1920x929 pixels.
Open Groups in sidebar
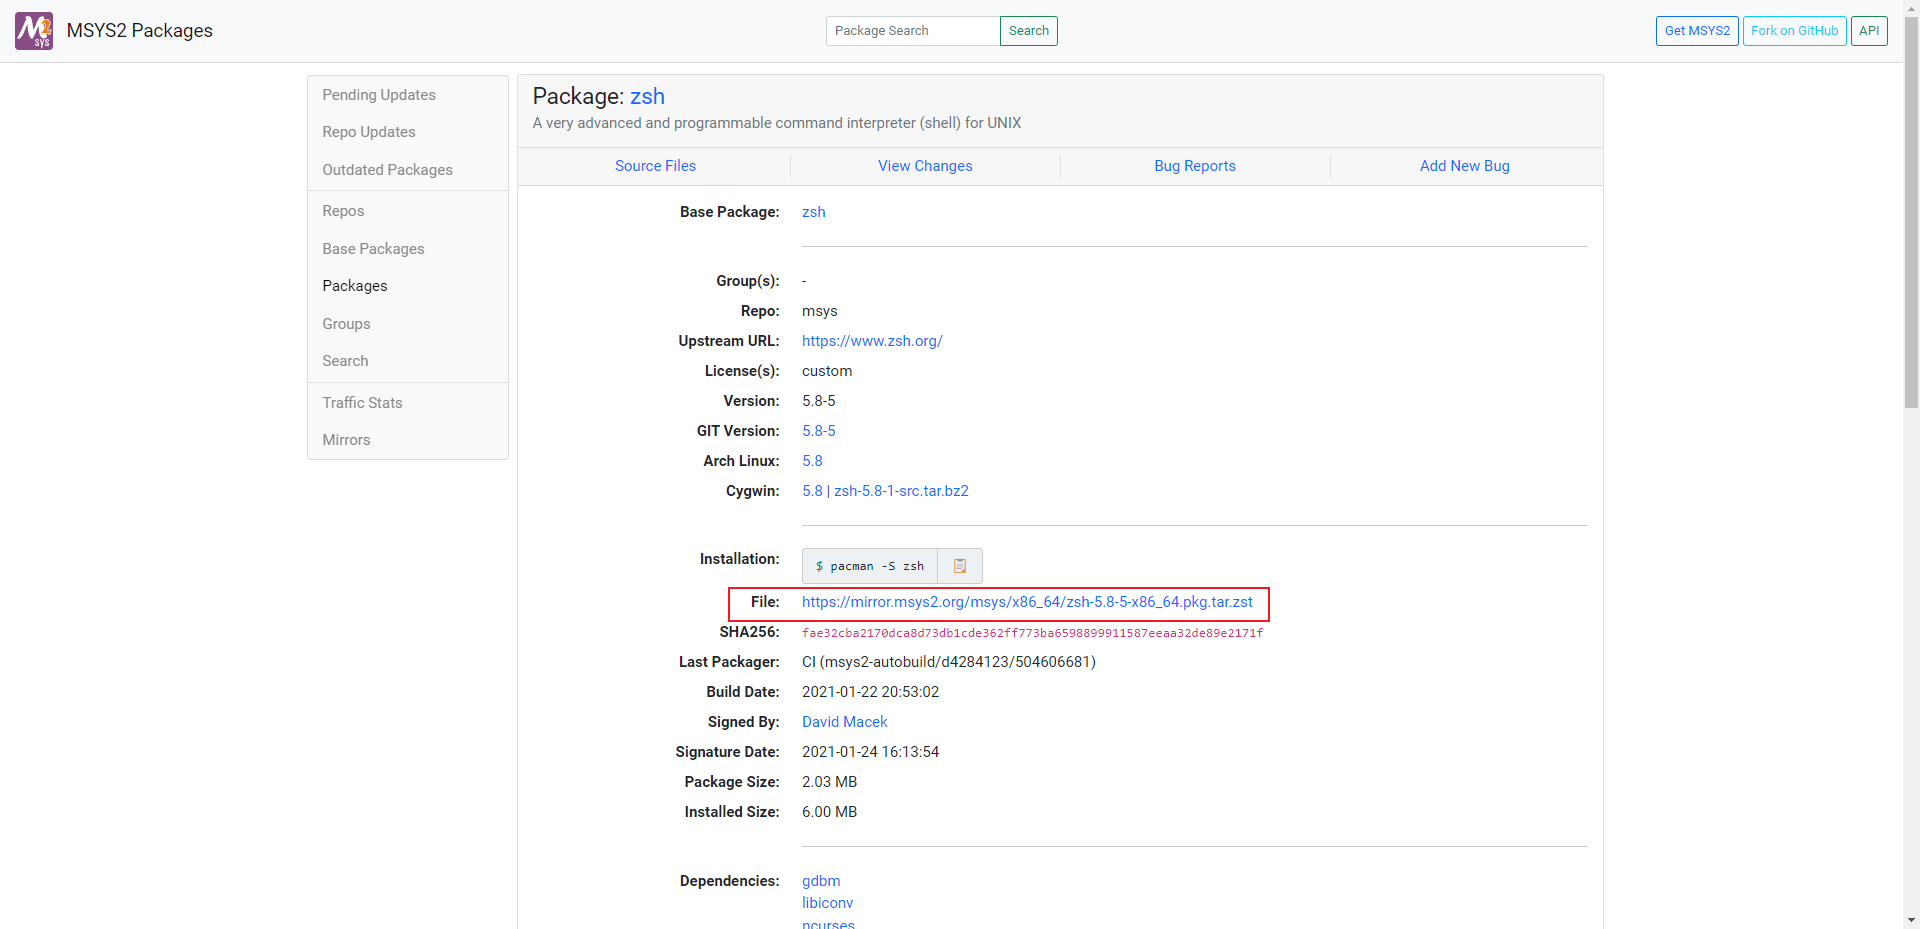point(346,324)
